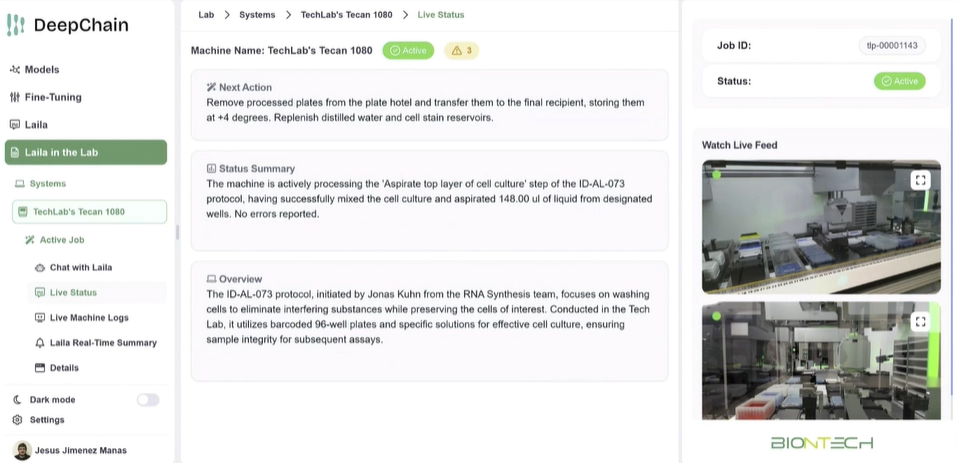Click the job ID tlp-00001143 chip
This screenshot has height=463, width=957.
point(892,45)
